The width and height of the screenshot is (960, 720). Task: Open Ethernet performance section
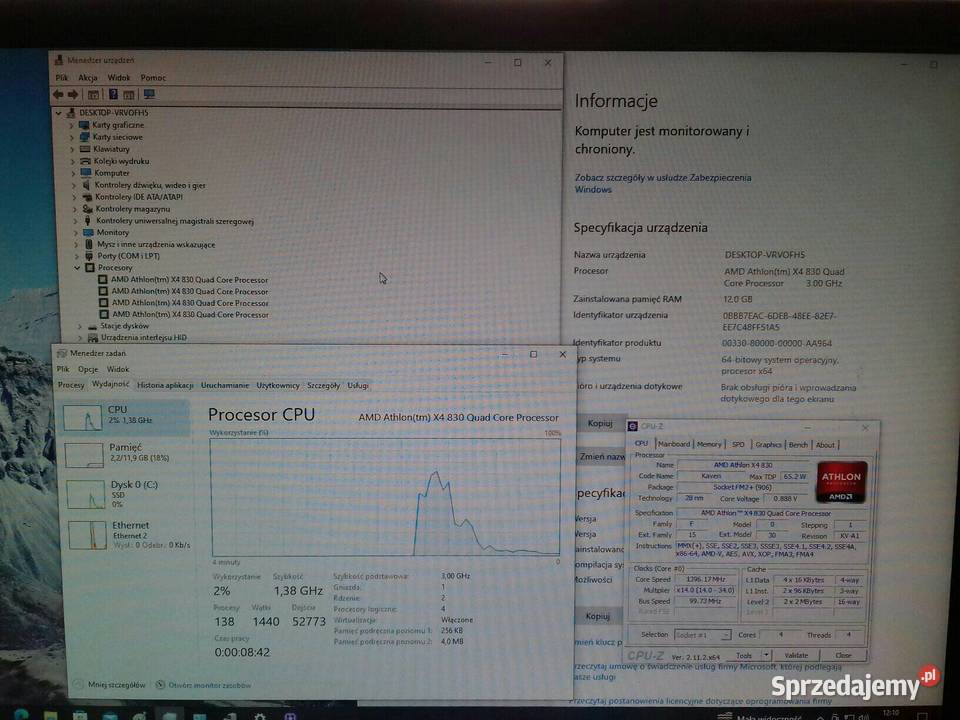(x=129, y=535)
